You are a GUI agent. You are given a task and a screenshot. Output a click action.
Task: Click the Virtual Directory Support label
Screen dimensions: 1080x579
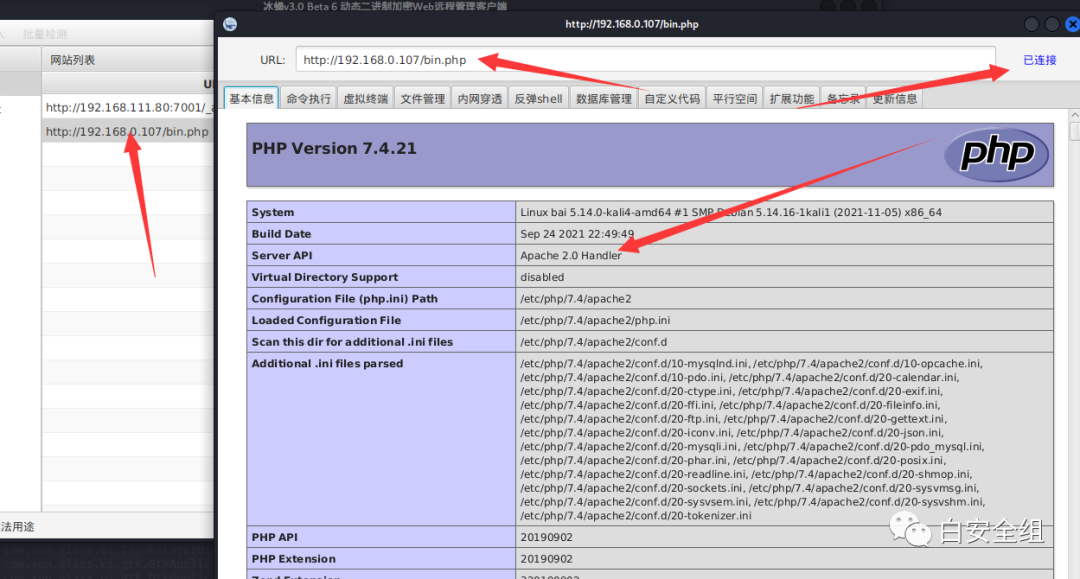coord(325,277)
